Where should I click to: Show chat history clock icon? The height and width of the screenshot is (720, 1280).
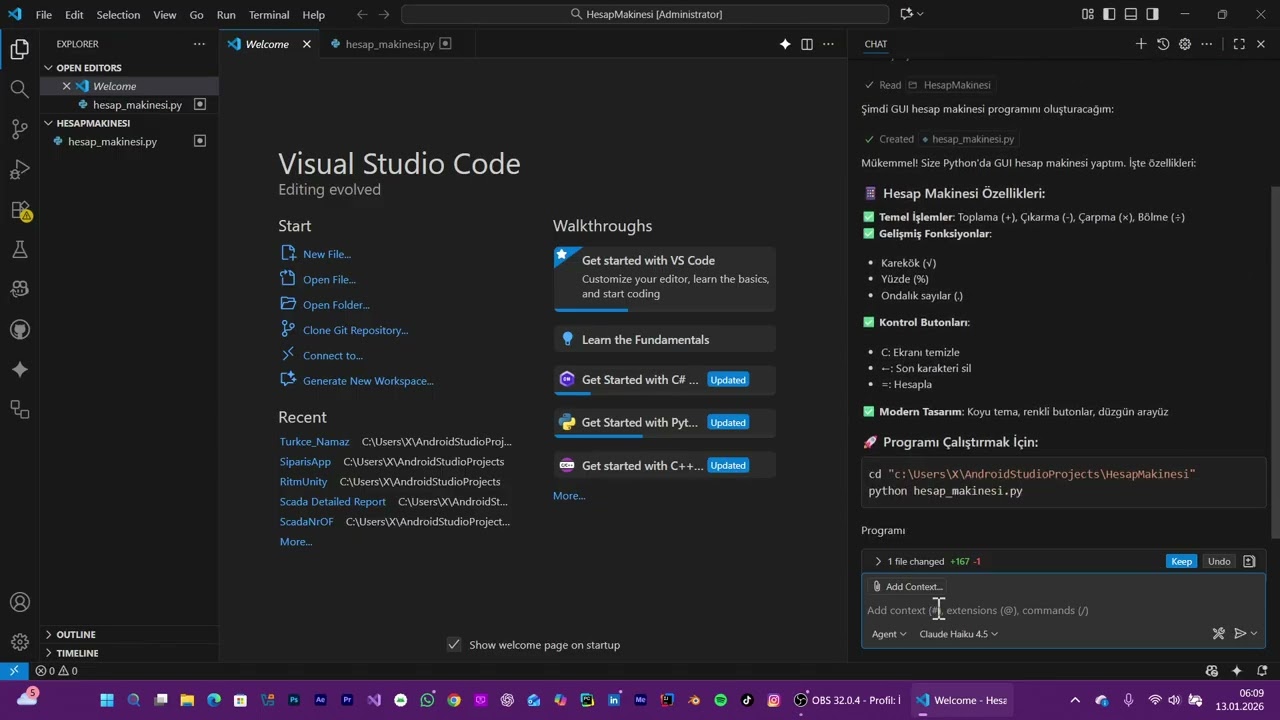(x=1163, y=44)
